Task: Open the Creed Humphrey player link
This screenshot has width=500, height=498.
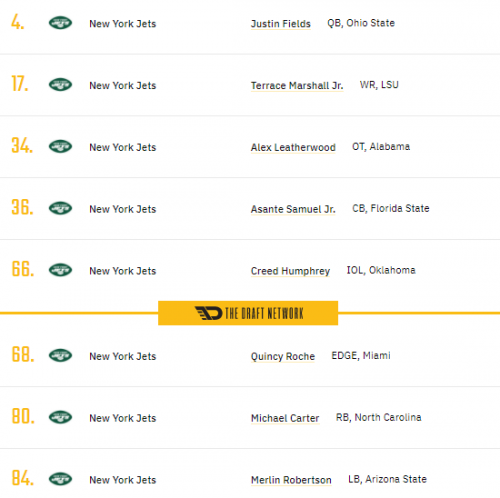Action: (290, 271)
